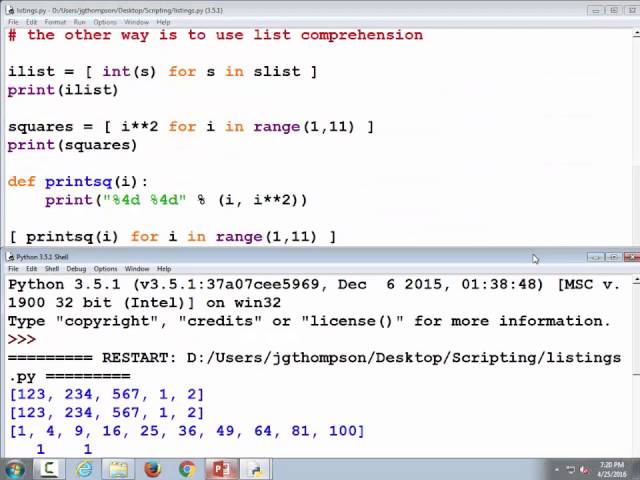Open Shell menu in Python Shell window

pos(52,269)
